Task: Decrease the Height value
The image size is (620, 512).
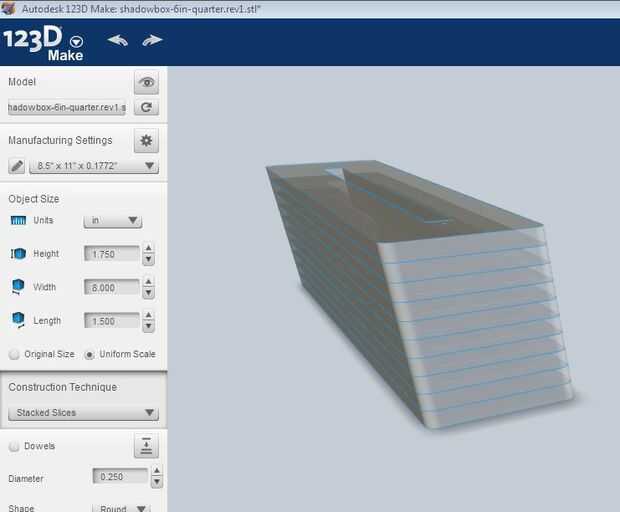Action: pyautogui.click(x=149, y=260)
